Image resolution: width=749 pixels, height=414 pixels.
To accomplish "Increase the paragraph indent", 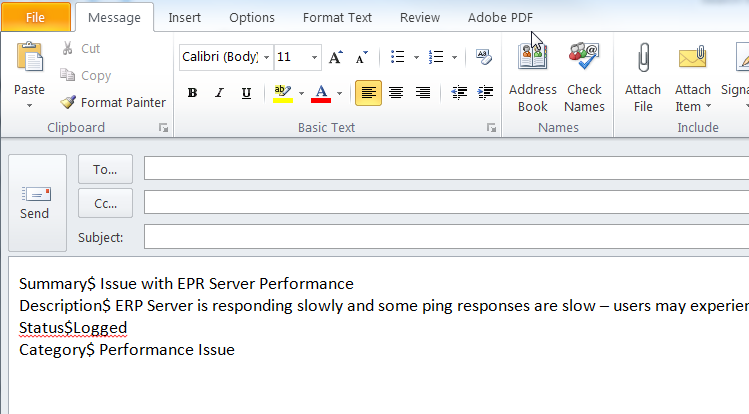I will coord(485,93).
